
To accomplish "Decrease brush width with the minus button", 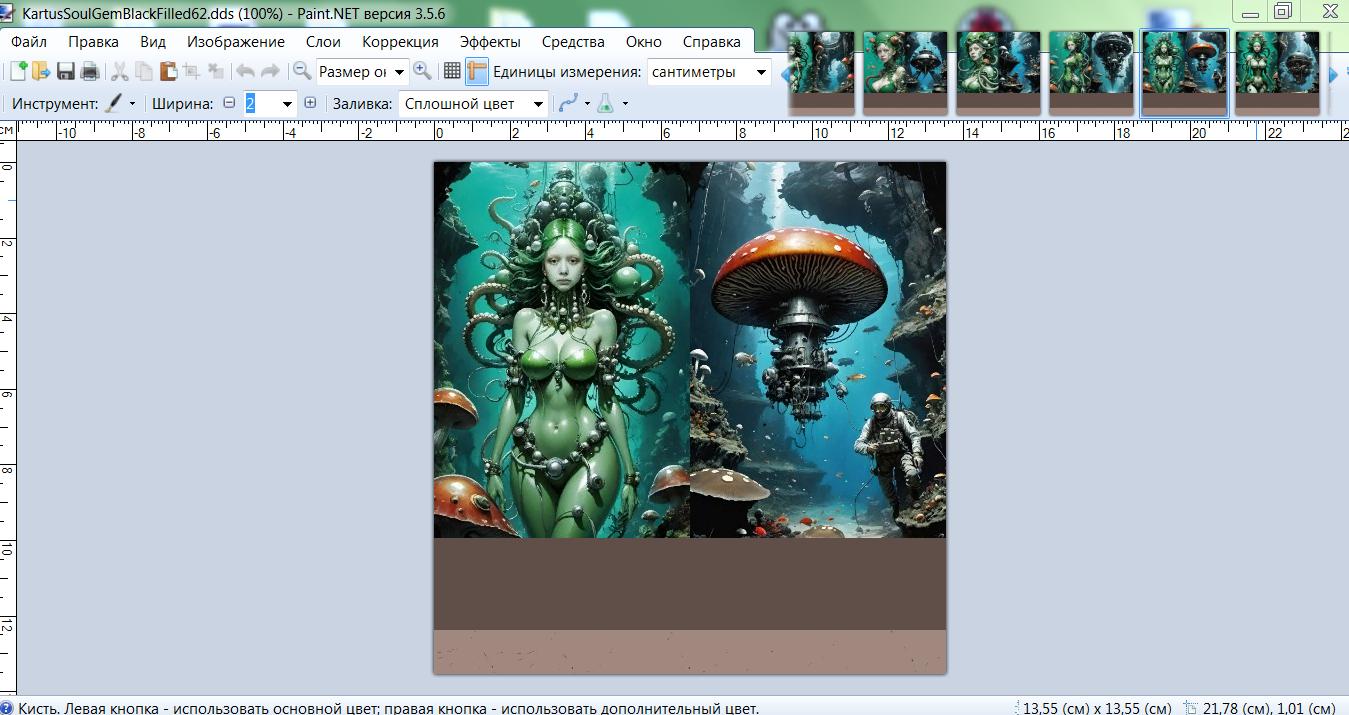I will (229, 103).
